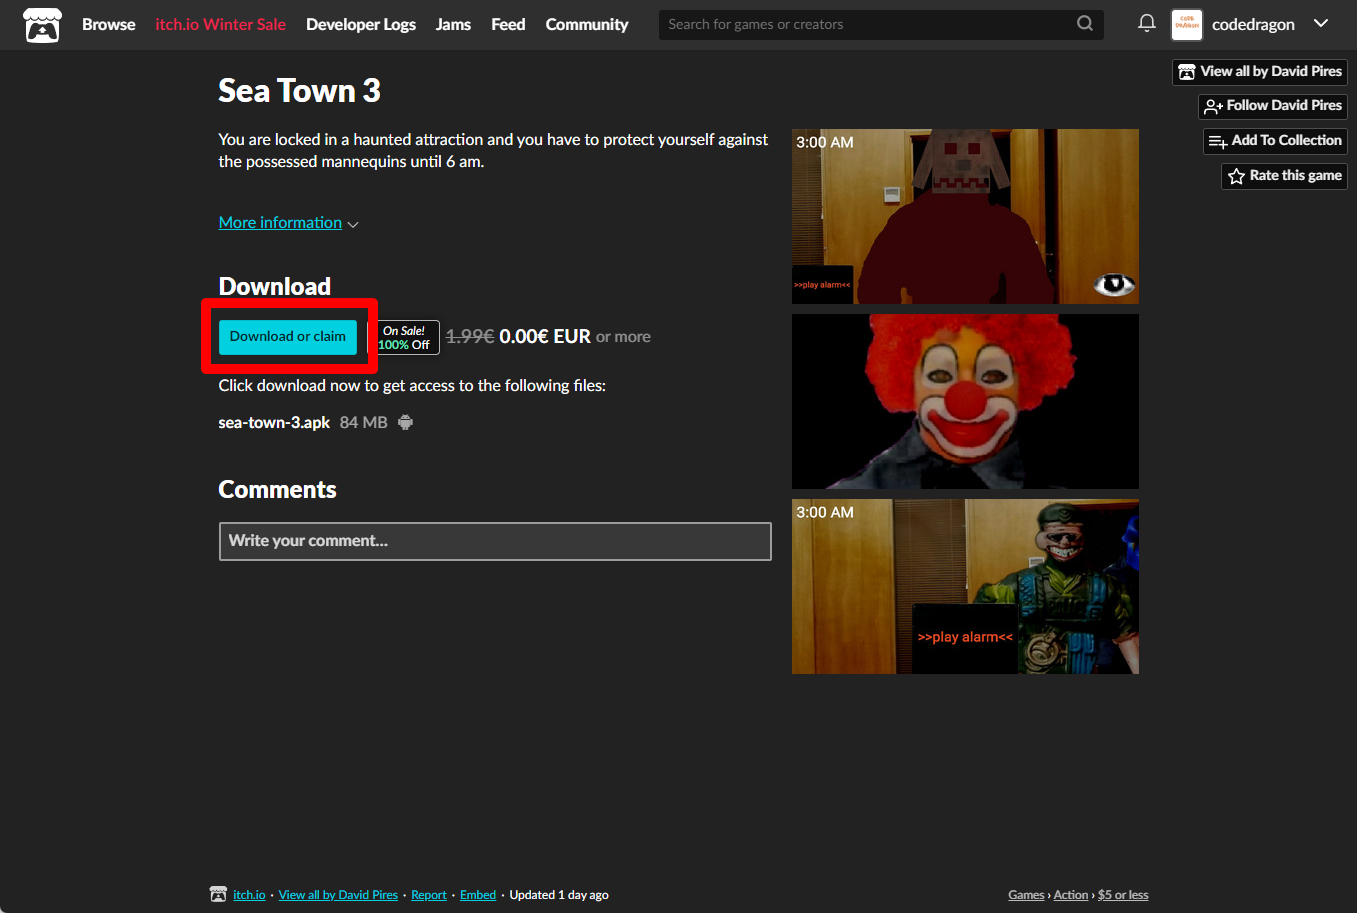Open the Embed link
Image resolution: width=1357 pixels, height=913 pixels.
(478, 895)
